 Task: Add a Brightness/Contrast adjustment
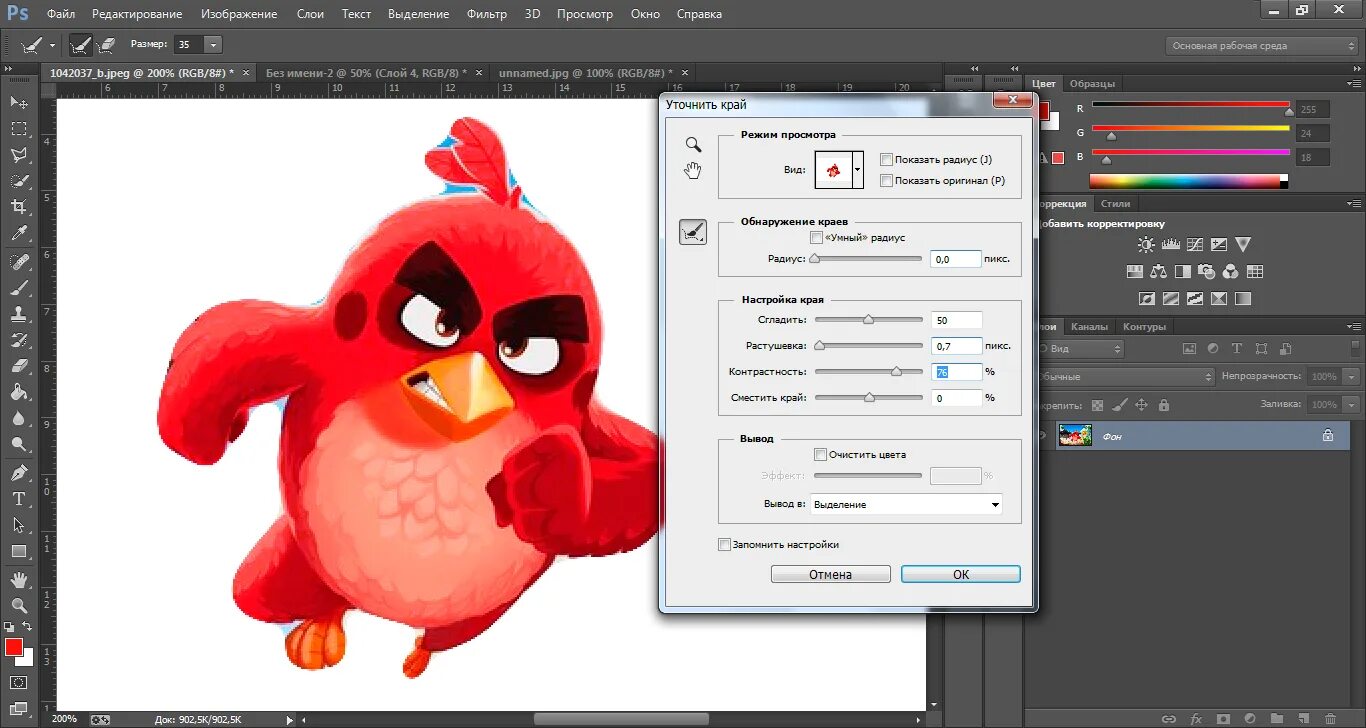1146,244
